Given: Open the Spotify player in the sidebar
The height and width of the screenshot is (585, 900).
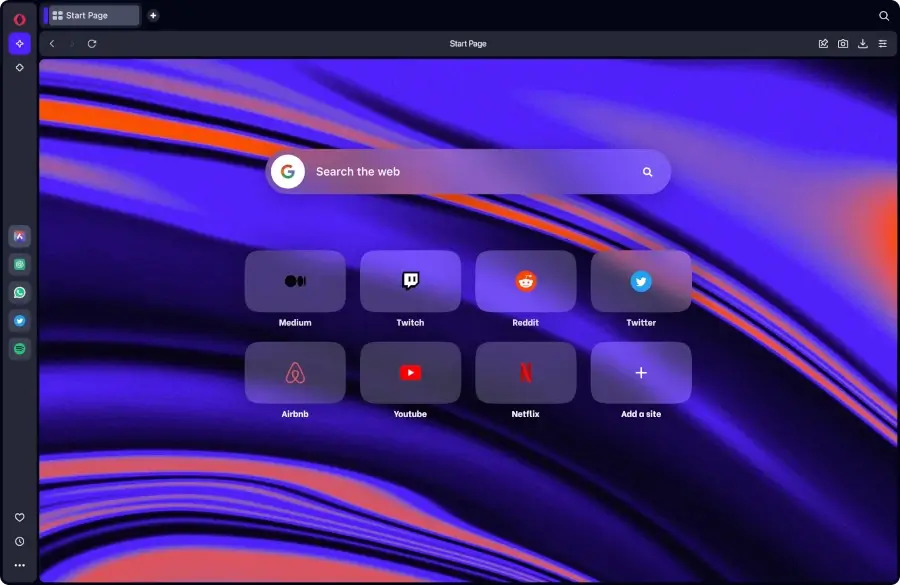Looking at the screenshot, I should coord(19,348).
